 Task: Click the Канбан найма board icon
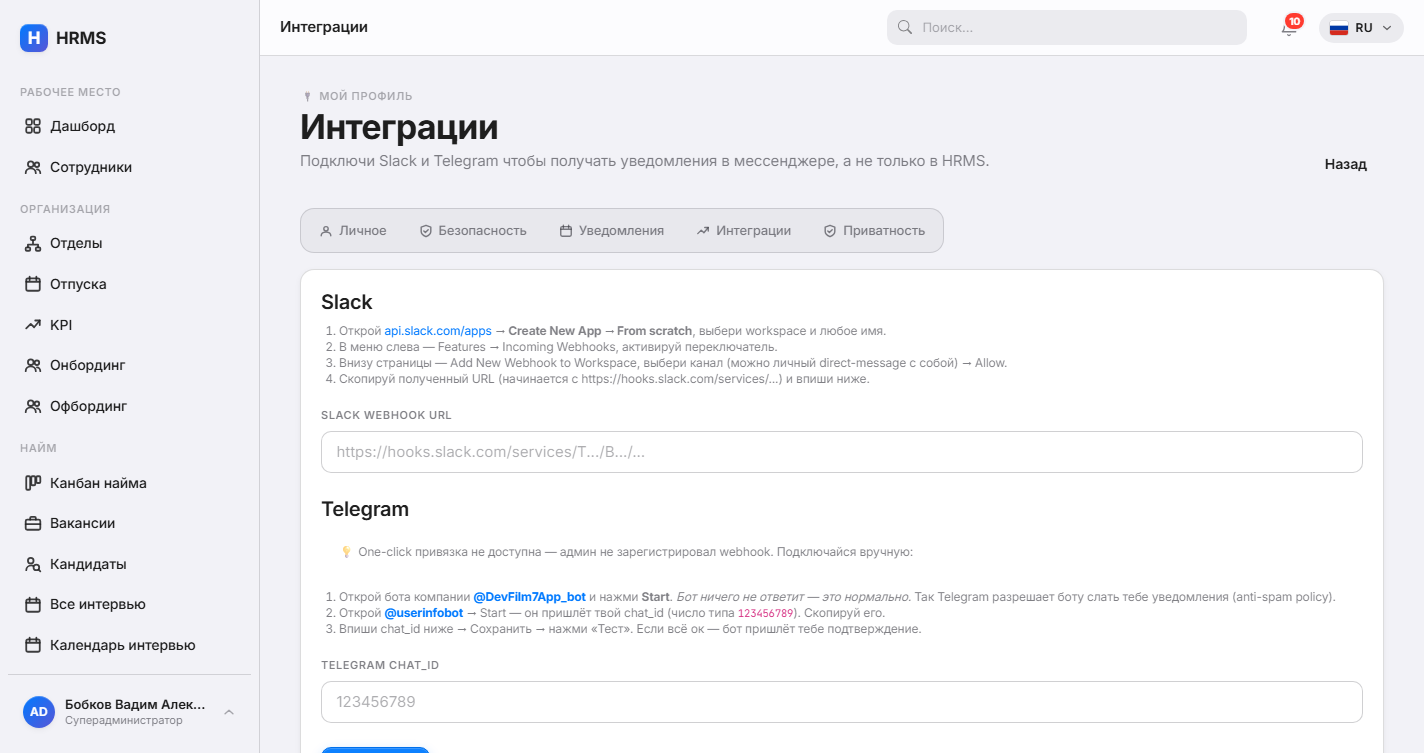point(33,483)
